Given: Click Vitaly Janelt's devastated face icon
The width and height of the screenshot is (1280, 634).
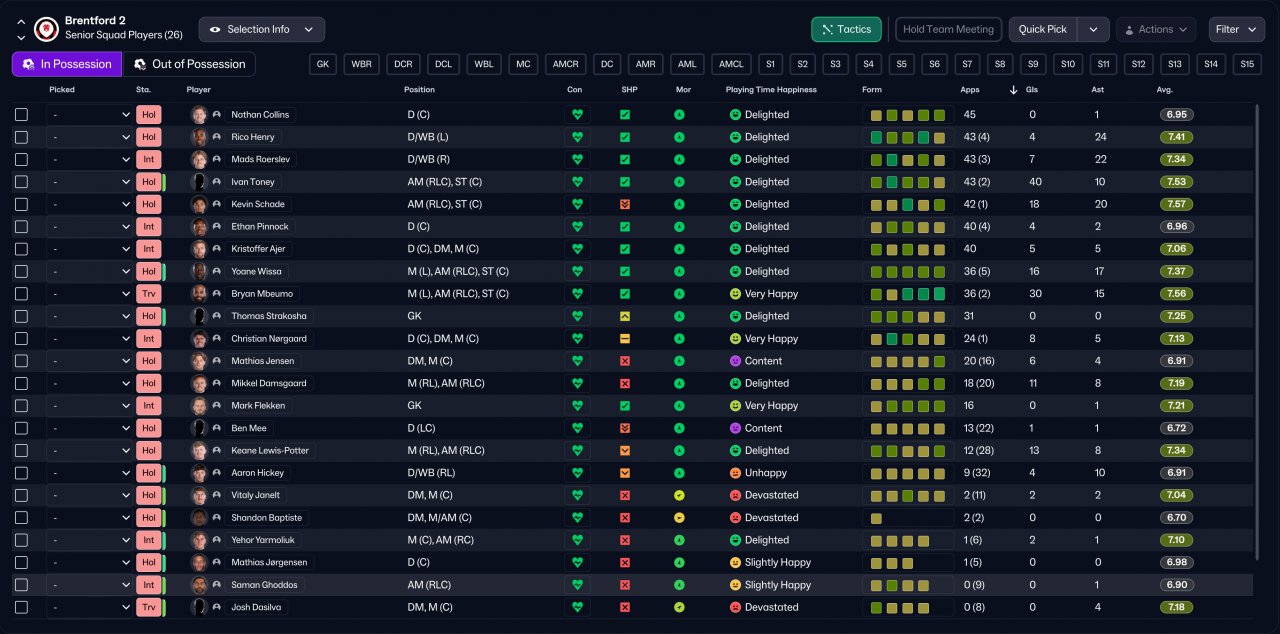Looking at the screenshot, I should click(736, 495).
